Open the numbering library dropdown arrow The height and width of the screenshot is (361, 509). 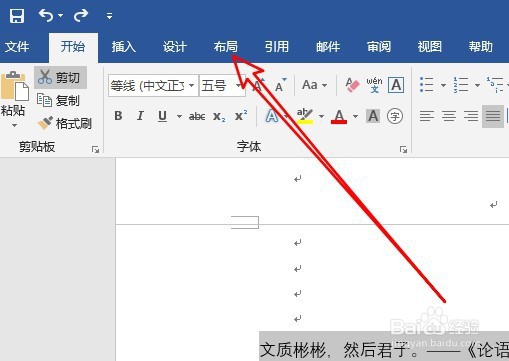point(477,85)
